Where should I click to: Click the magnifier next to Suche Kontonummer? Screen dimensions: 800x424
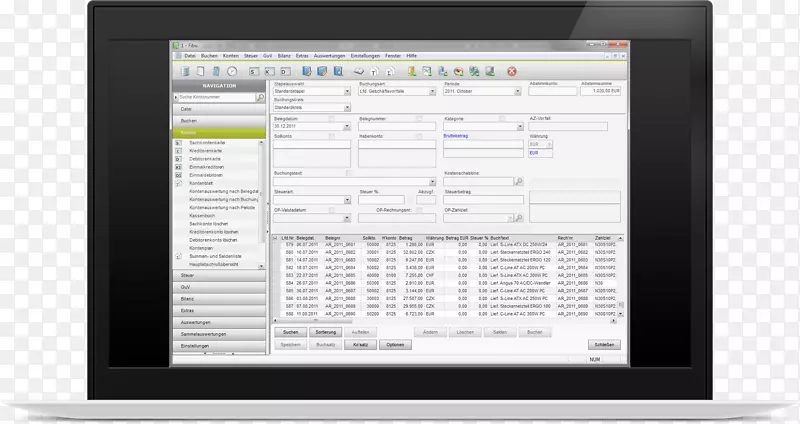pyautogui.click(x=261, y=98)
